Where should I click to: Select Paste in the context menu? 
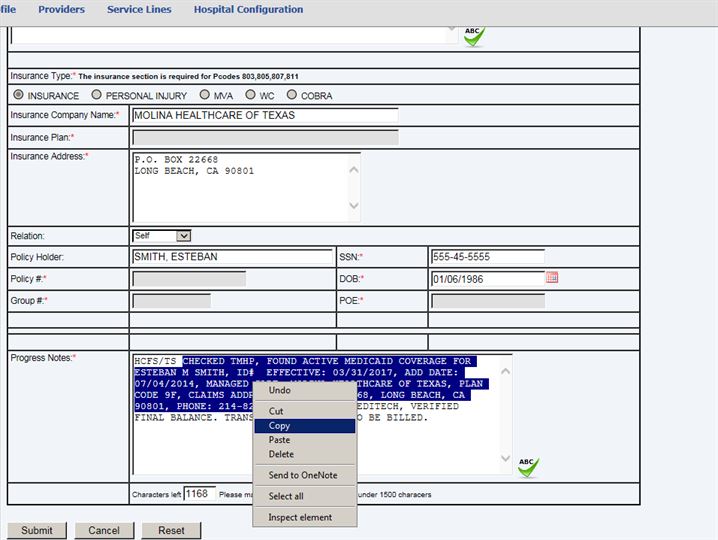(280, 440)
